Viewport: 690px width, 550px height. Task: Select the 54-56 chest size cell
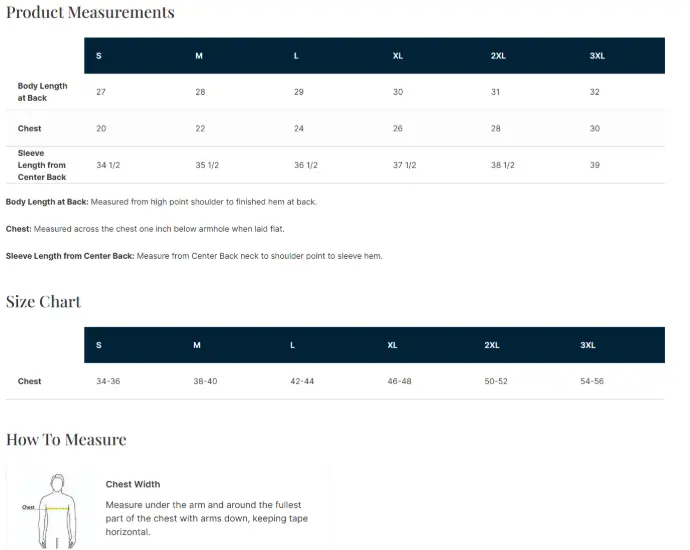point(592,381)
